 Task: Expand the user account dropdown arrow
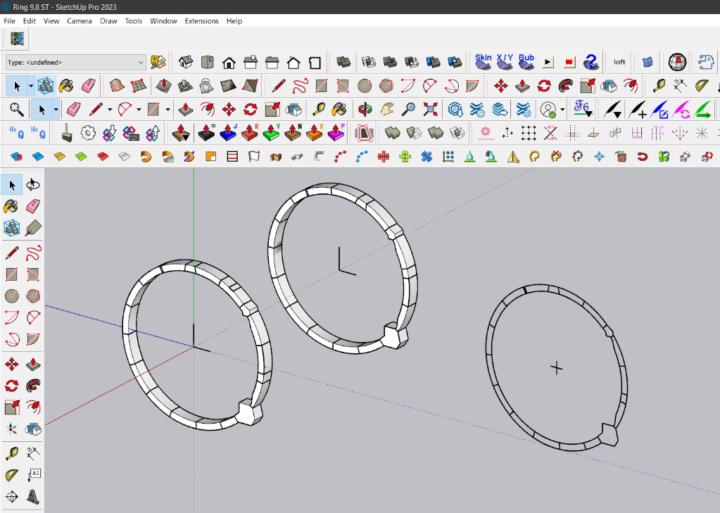pos(562,109)
